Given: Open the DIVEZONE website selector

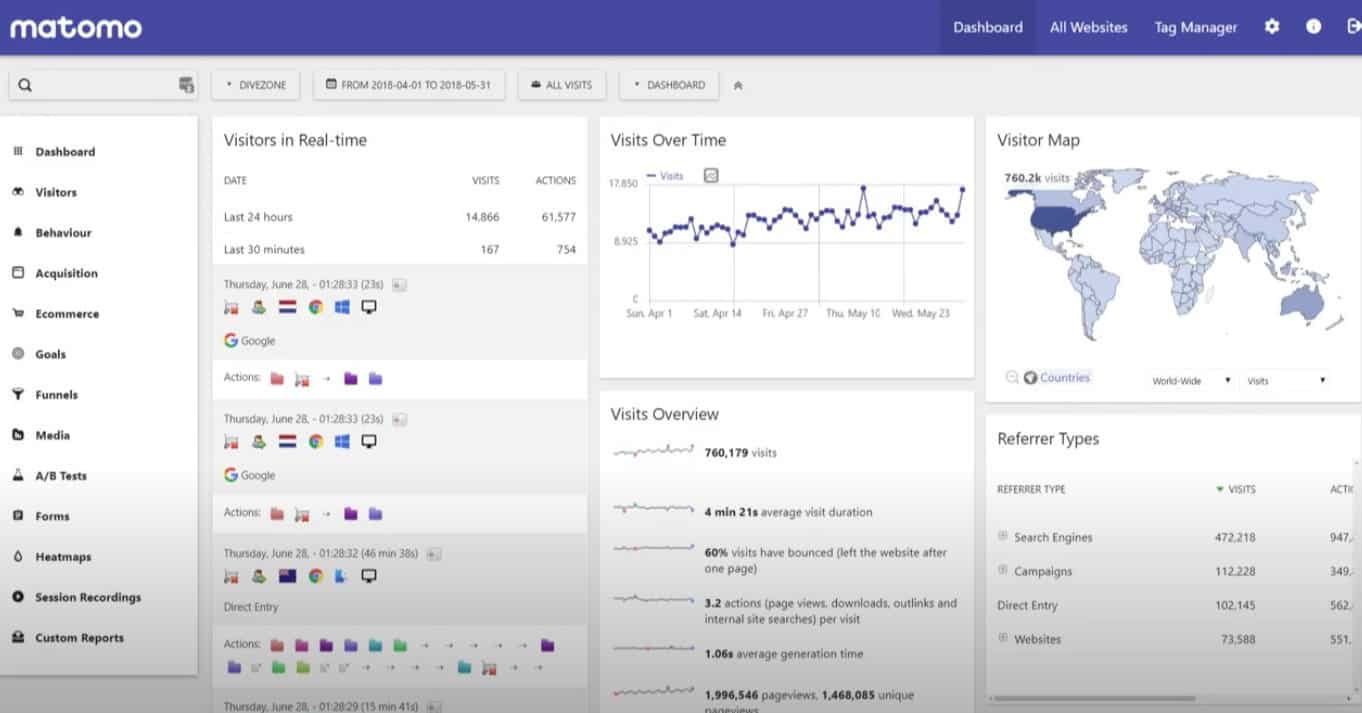Looking at the screenshot, I should point(256,85).
